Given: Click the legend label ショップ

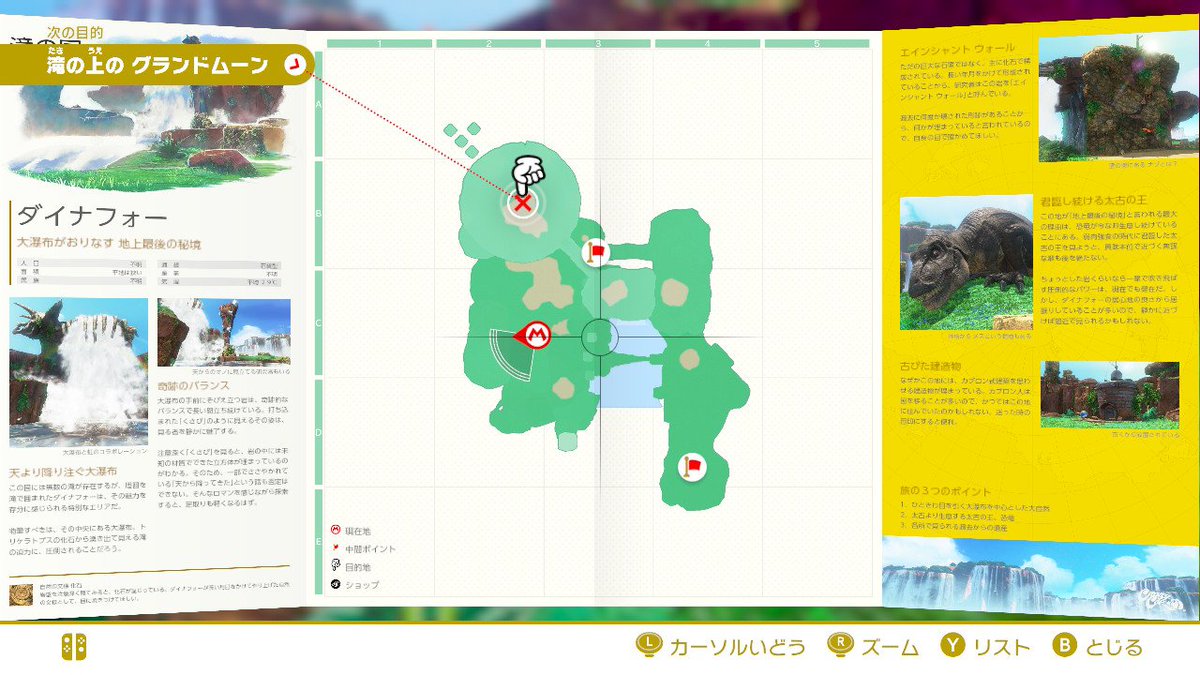Looking at the screenshot, I should pos(363,584).
